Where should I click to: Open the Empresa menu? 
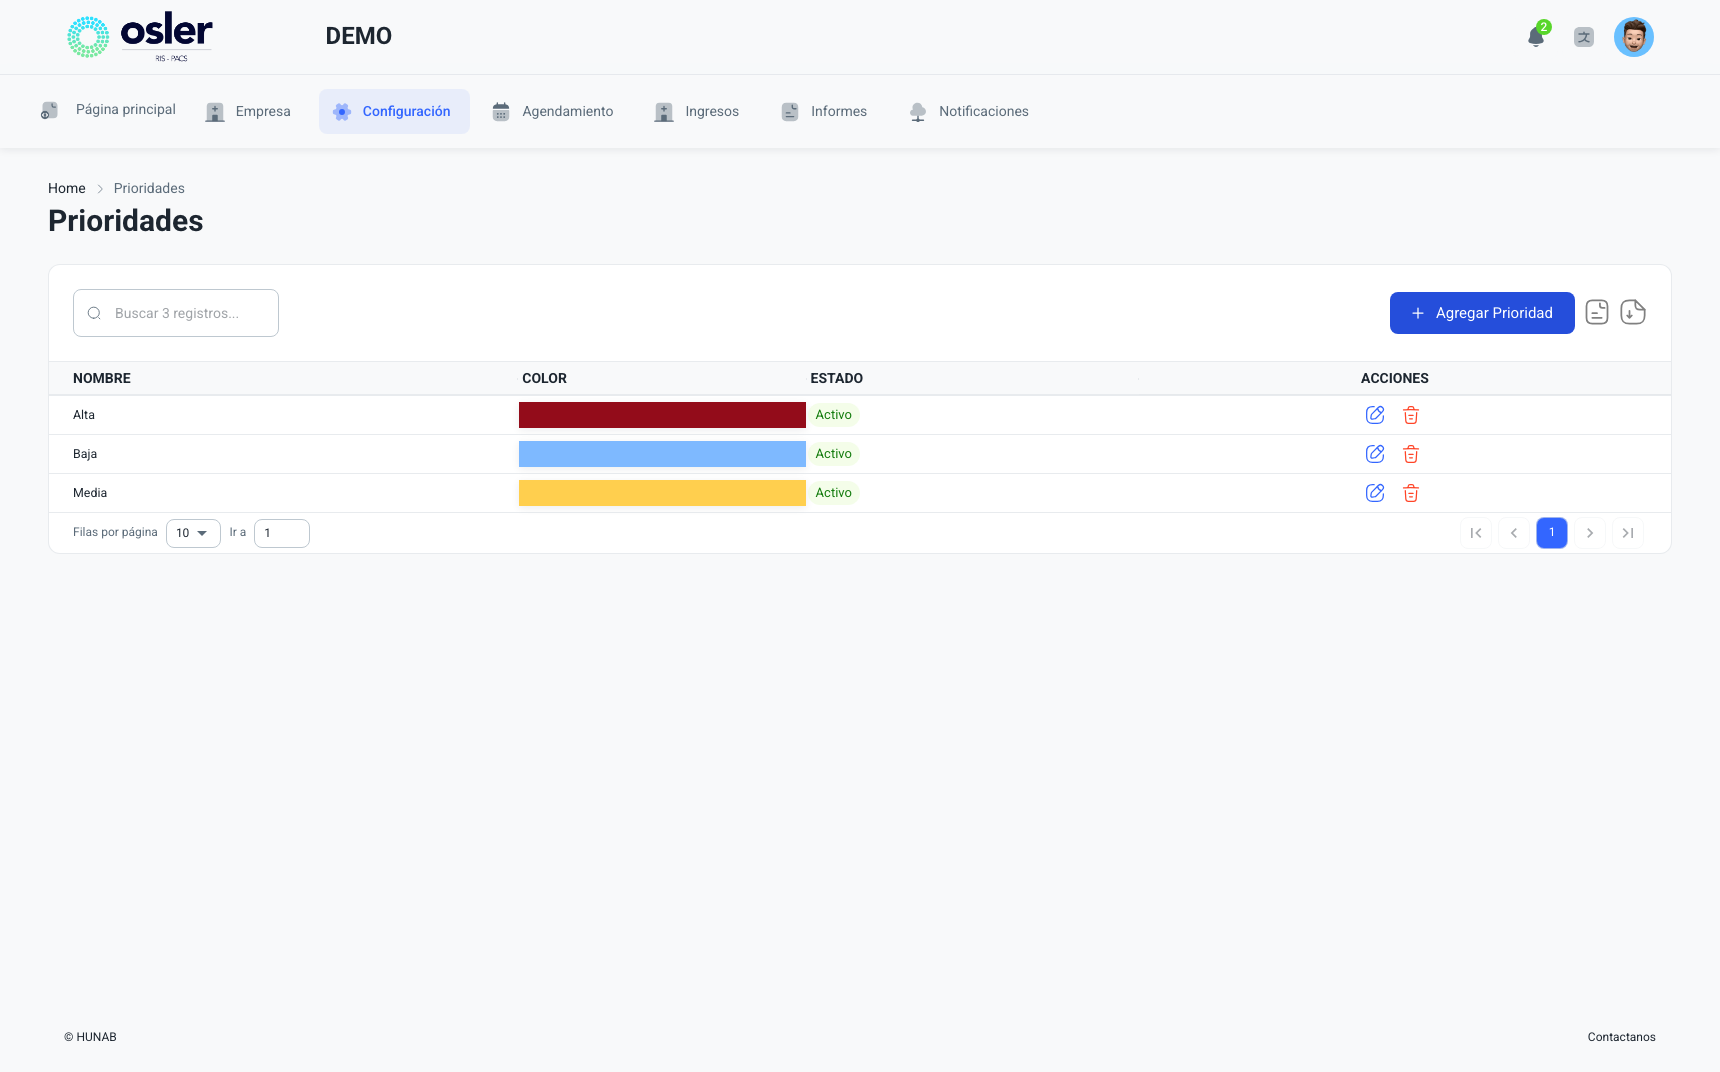coord(248,111)
